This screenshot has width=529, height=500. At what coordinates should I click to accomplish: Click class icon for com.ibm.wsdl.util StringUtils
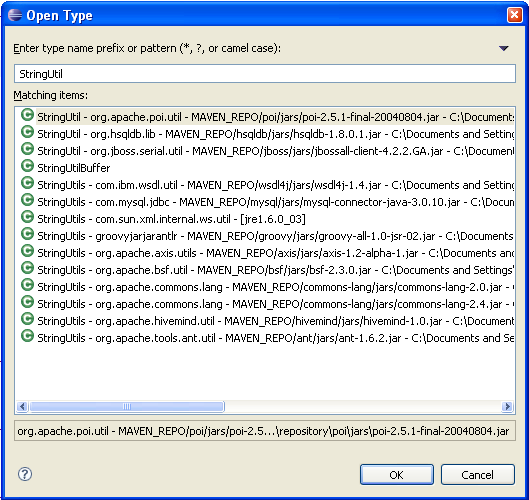[27, 183]
